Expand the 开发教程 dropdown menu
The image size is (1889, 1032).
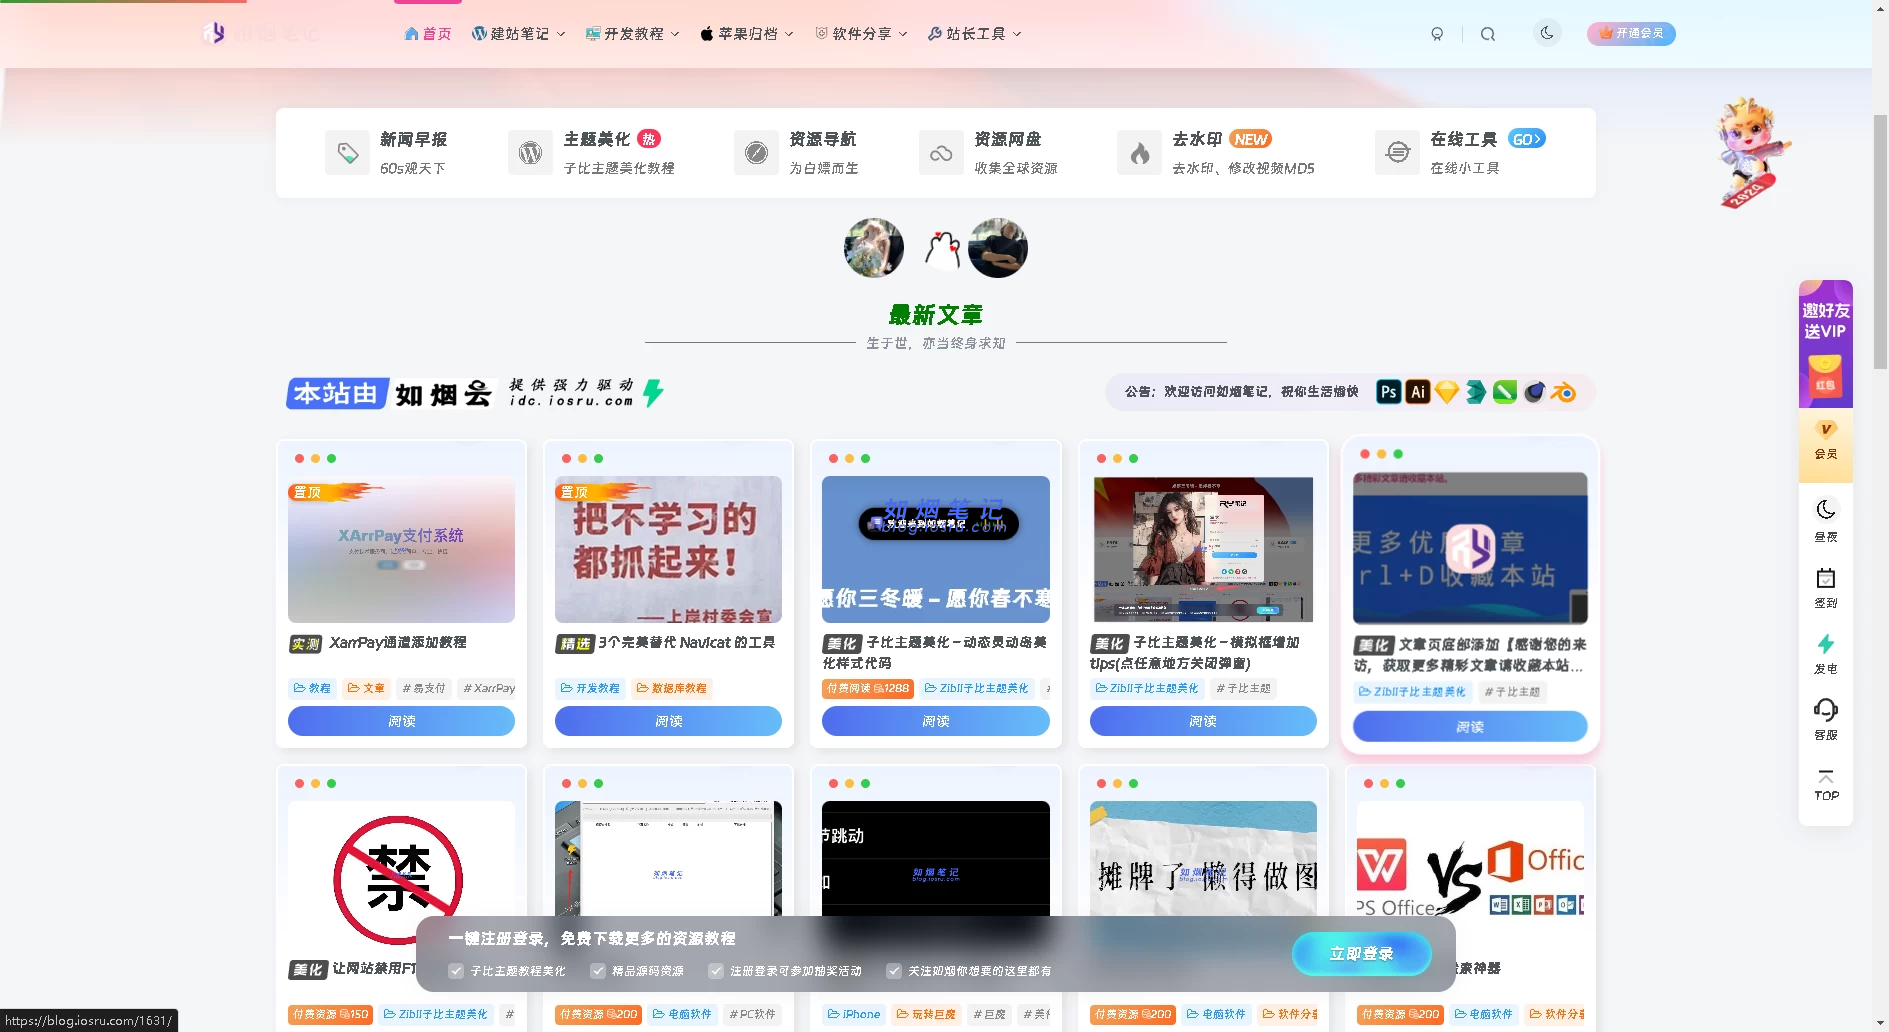coord(632,34)
